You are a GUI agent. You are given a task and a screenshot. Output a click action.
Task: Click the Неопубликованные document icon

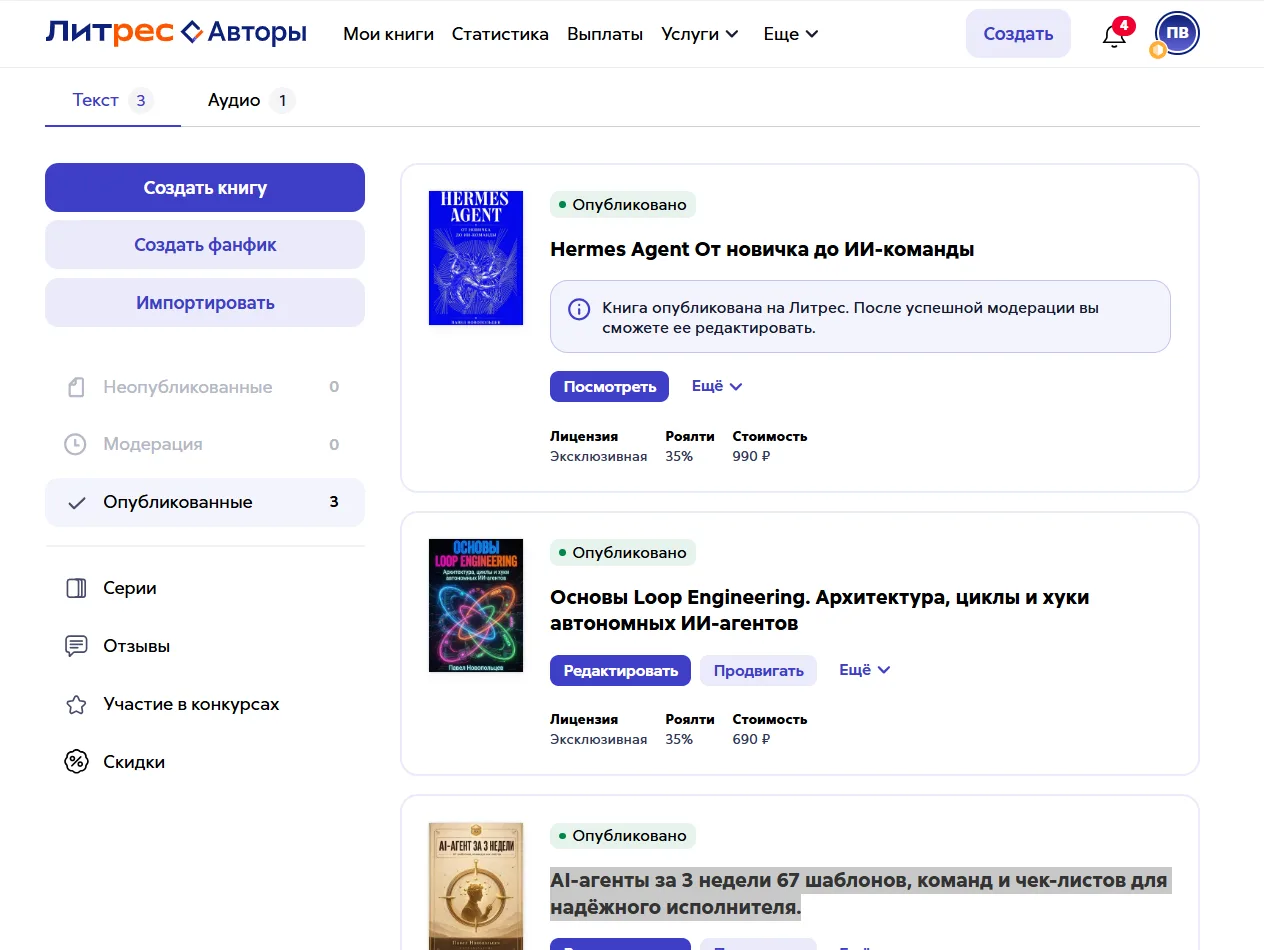click(76, 387)
